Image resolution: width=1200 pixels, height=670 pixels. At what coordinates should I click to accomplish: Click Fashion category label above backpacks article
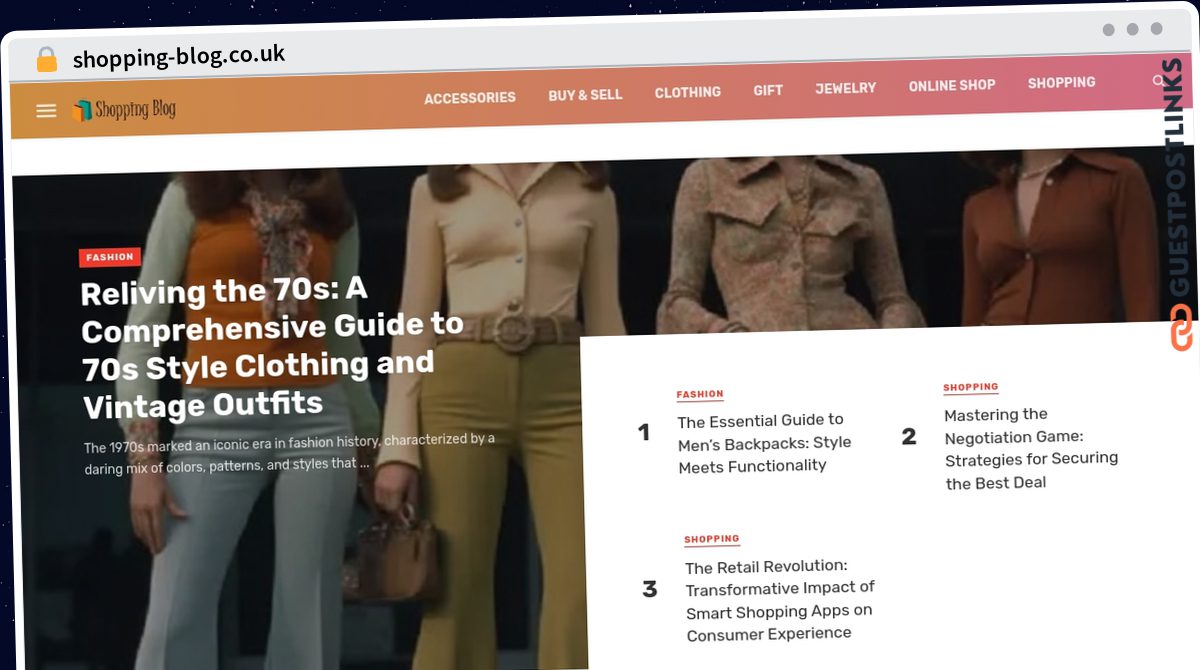(700, 395)
